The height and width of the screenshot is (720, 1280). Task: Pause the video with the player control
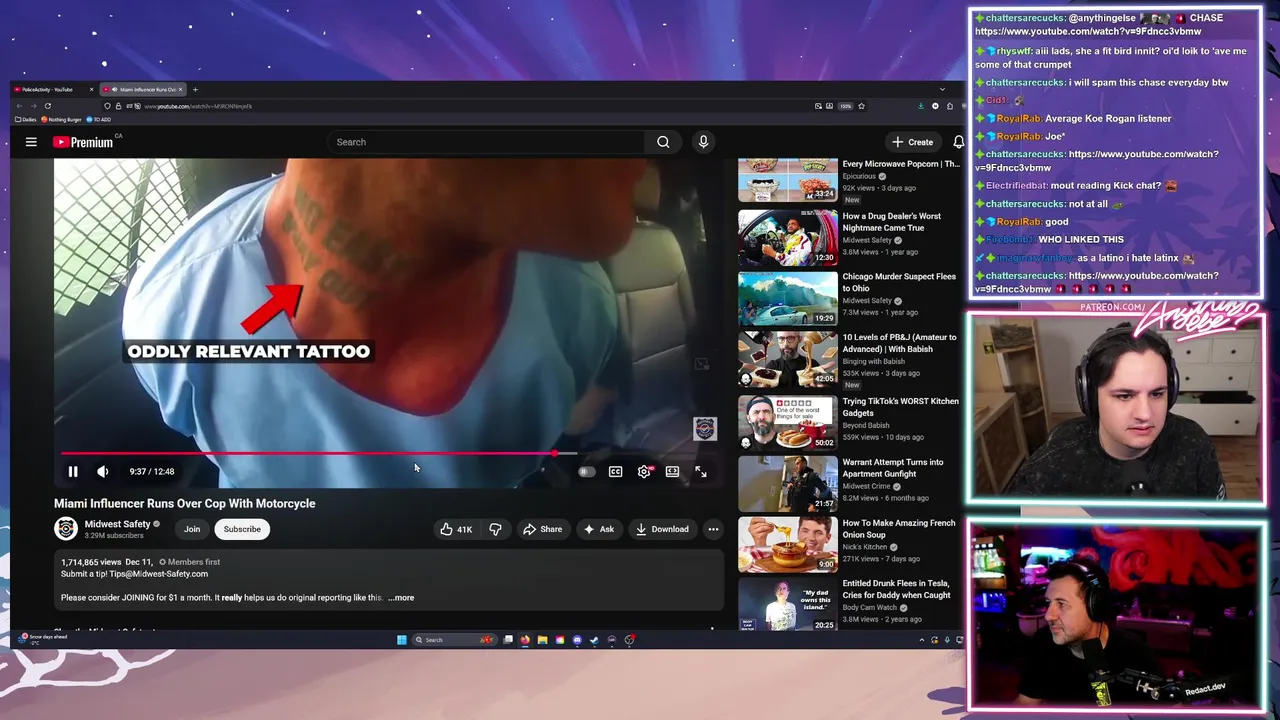tap(73, 472)
